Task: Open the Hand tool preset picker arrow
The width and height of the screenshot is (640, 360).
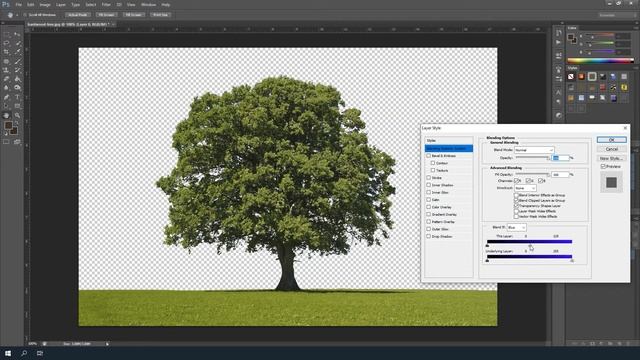Action: (17, 15)
